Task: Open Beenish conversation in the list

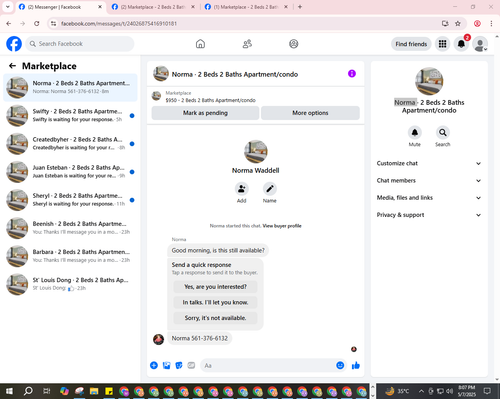Action: 70,228
